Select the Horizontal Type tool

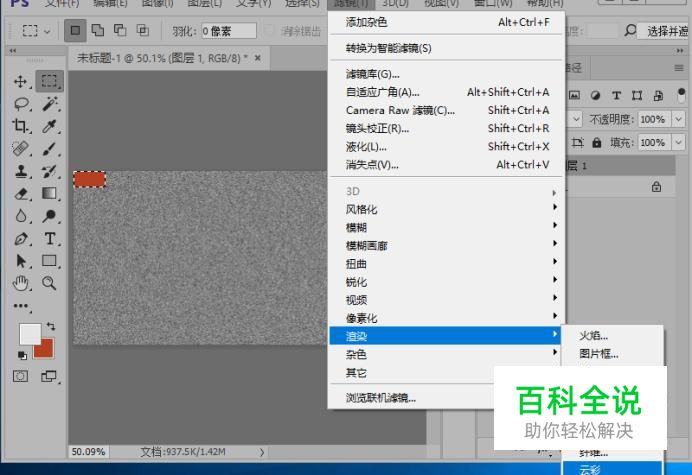click(x=50, y=238)
